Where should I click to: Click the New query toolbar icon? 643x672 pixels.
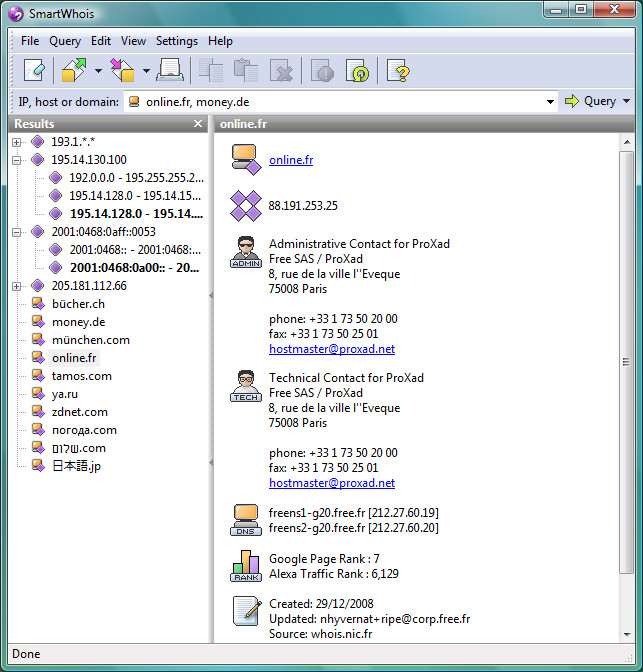[x=34, y=70]
